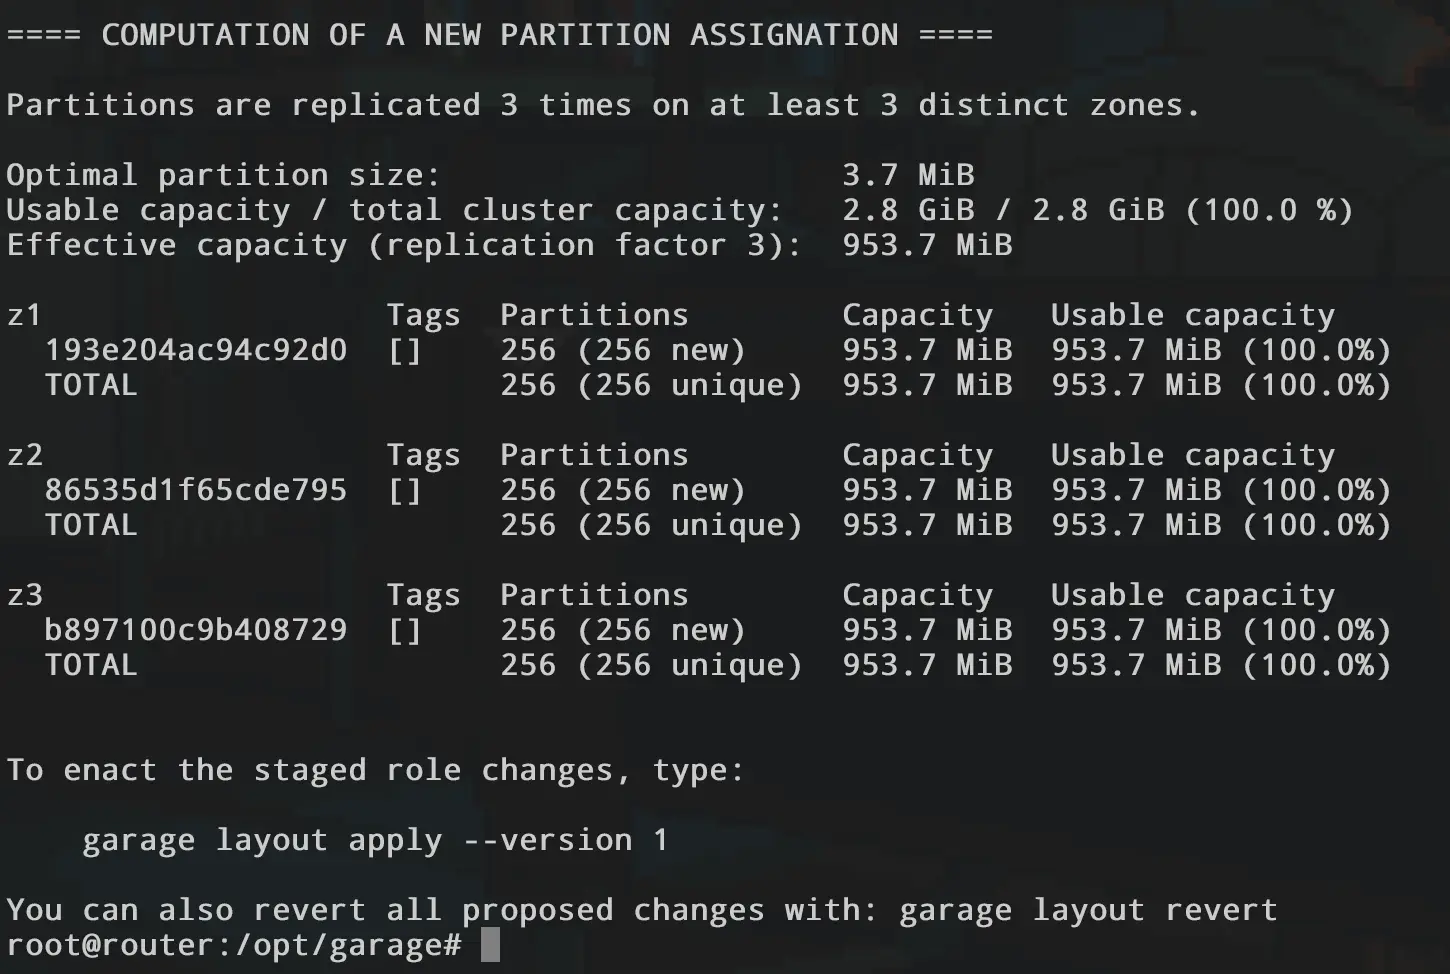Click the root@router:/opt/garage# shell prompt

(233, 945)
